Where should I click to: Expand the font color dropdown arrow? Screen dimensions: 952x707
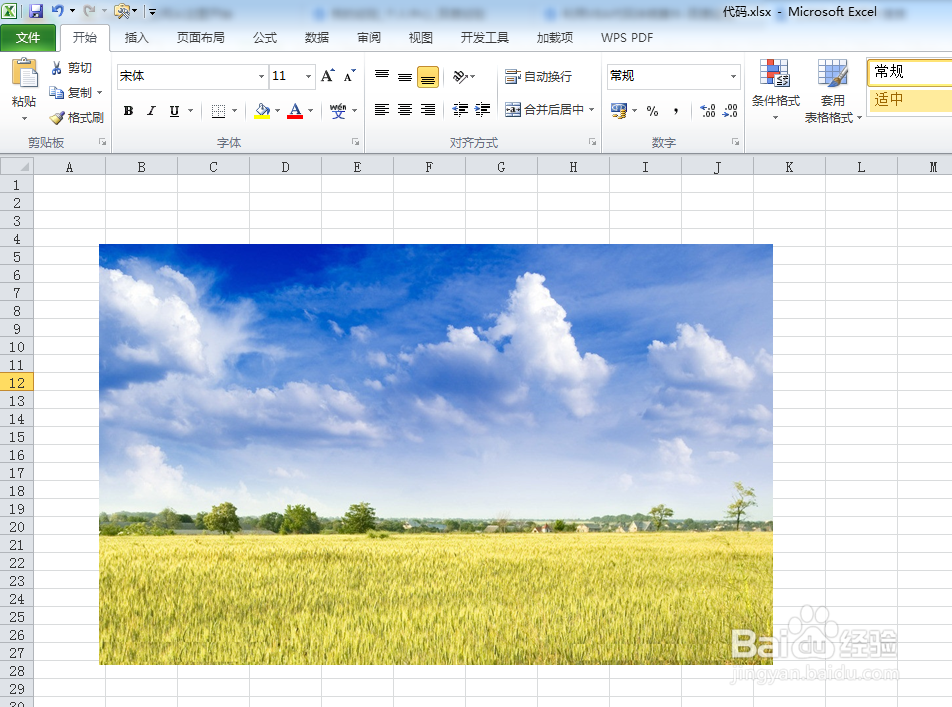tap(311, 111)
